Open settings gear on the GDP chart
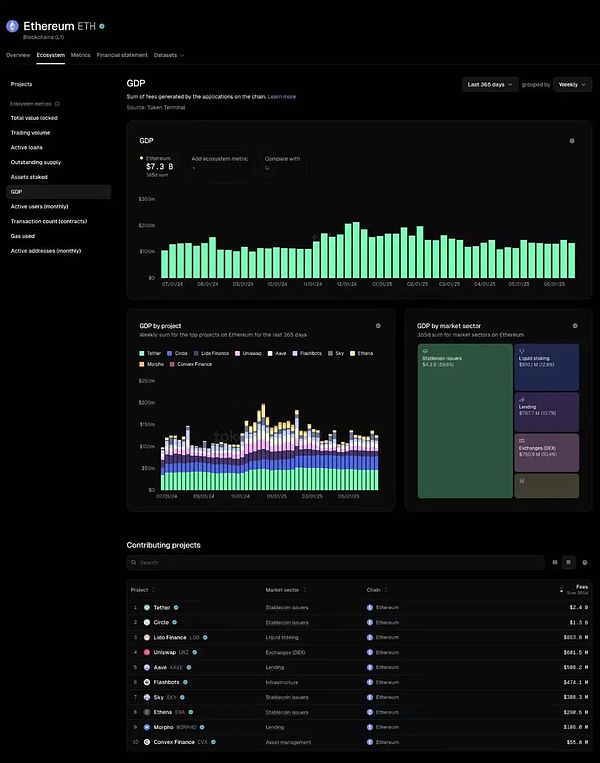Image resolution: width=600 pixels, height=763 pixels. [x=572, y=141]
